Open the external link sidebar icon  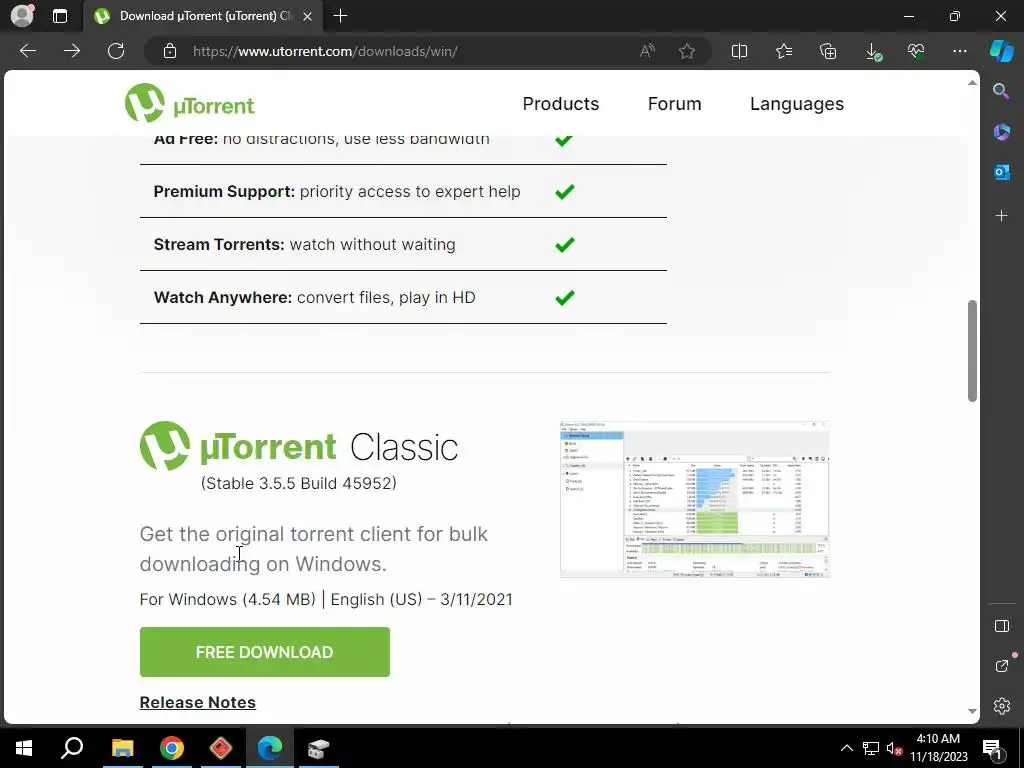click(1002, 665)
